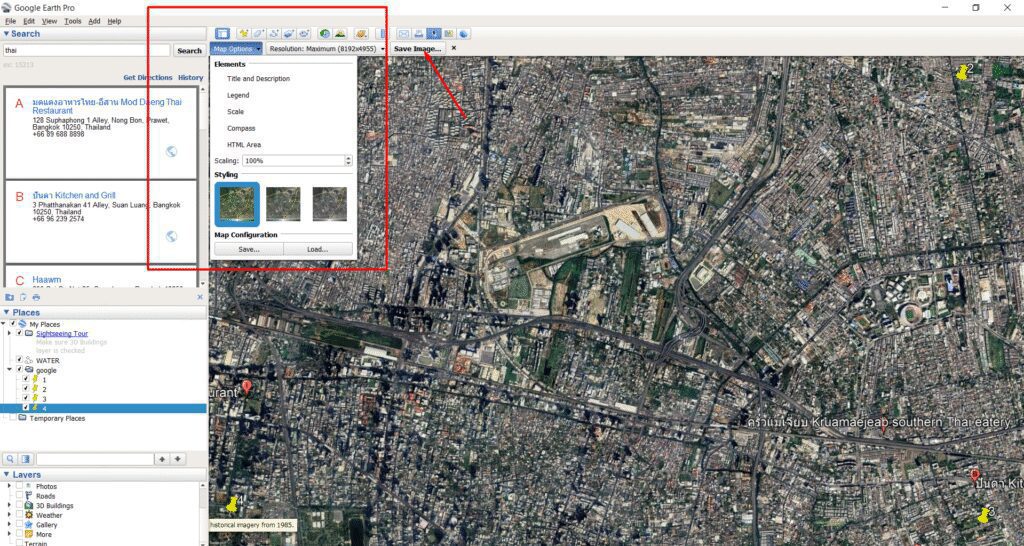1024x546 pixels.
Task: Uncheck the My Places checkbox
Action: [x=12, y=324]
